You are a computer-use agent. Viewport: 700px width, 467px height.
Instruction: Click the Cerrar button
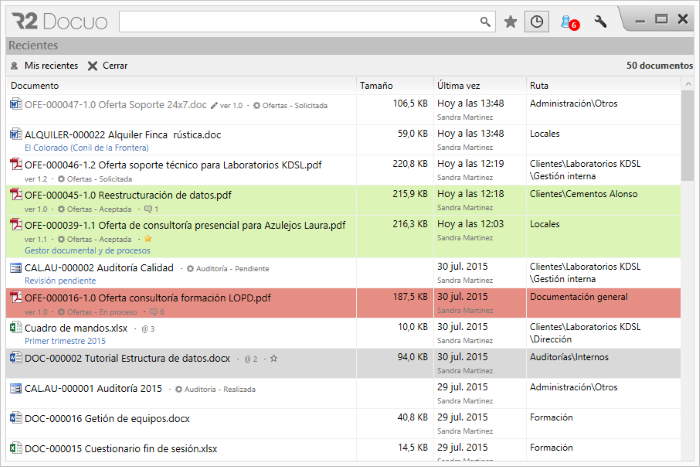(108, 66)
